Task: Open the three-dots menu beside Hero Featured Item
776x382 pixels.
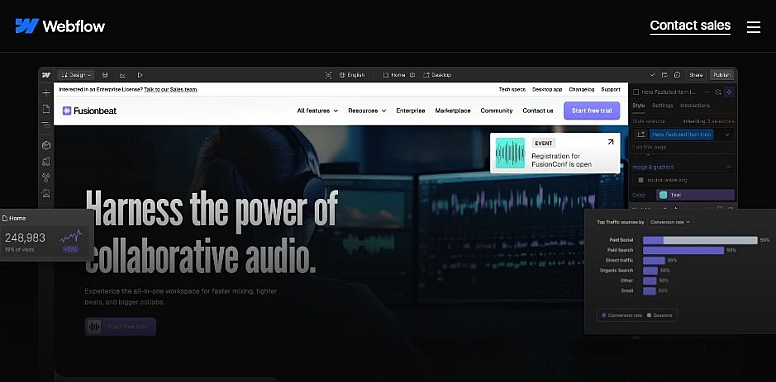Action: tap(706, 92)
